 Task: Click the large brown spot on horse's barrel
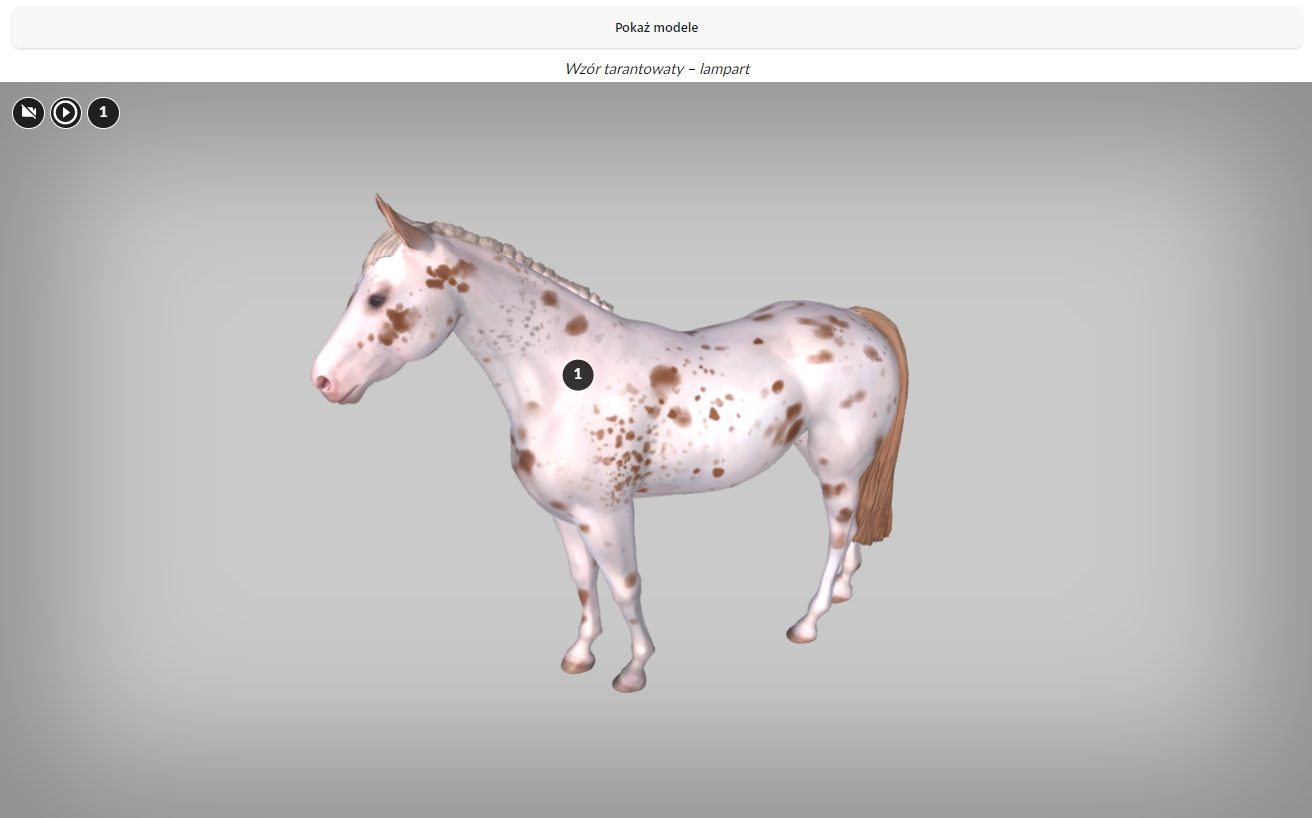point(664,377)
